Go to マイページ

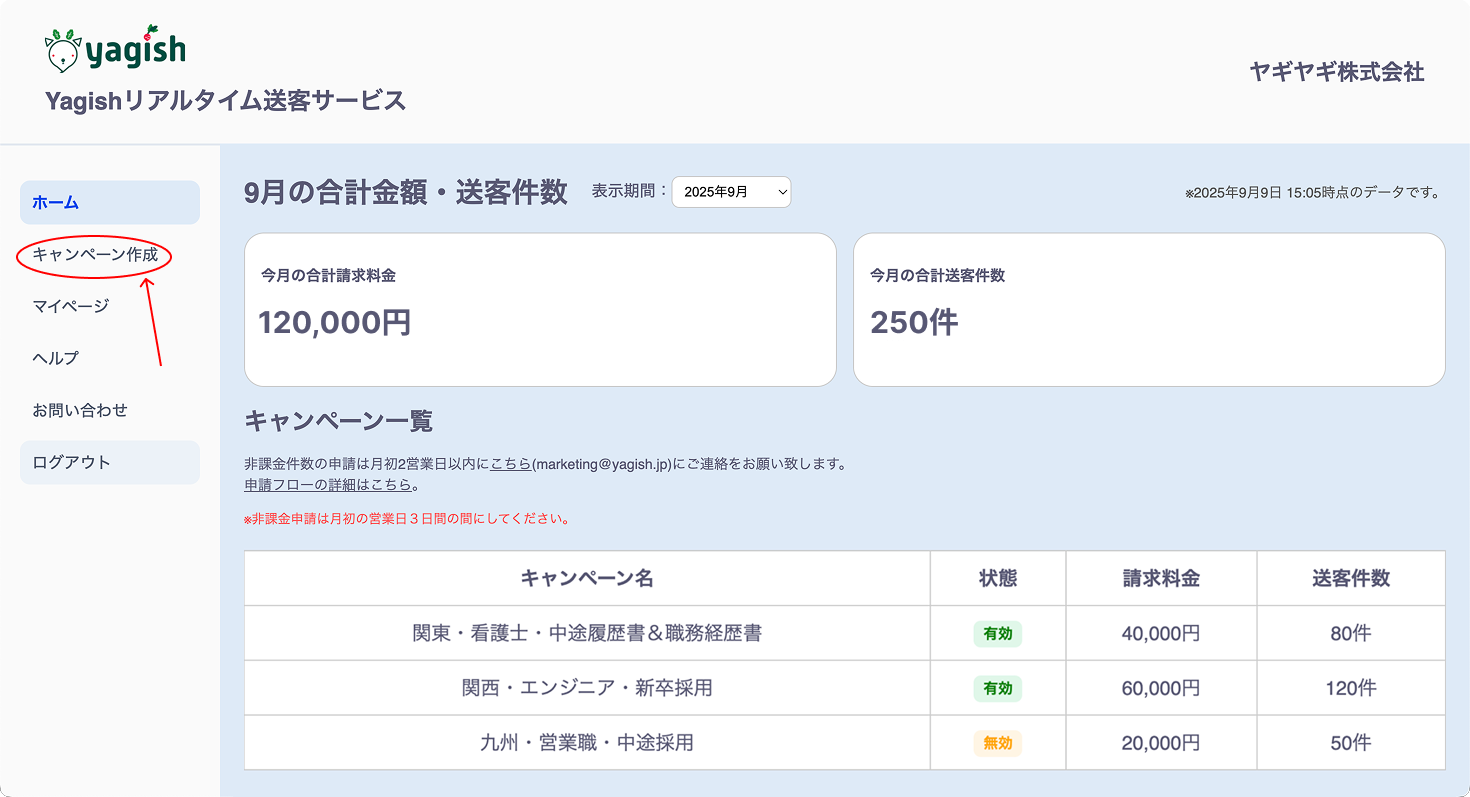(x=70, y=307)
